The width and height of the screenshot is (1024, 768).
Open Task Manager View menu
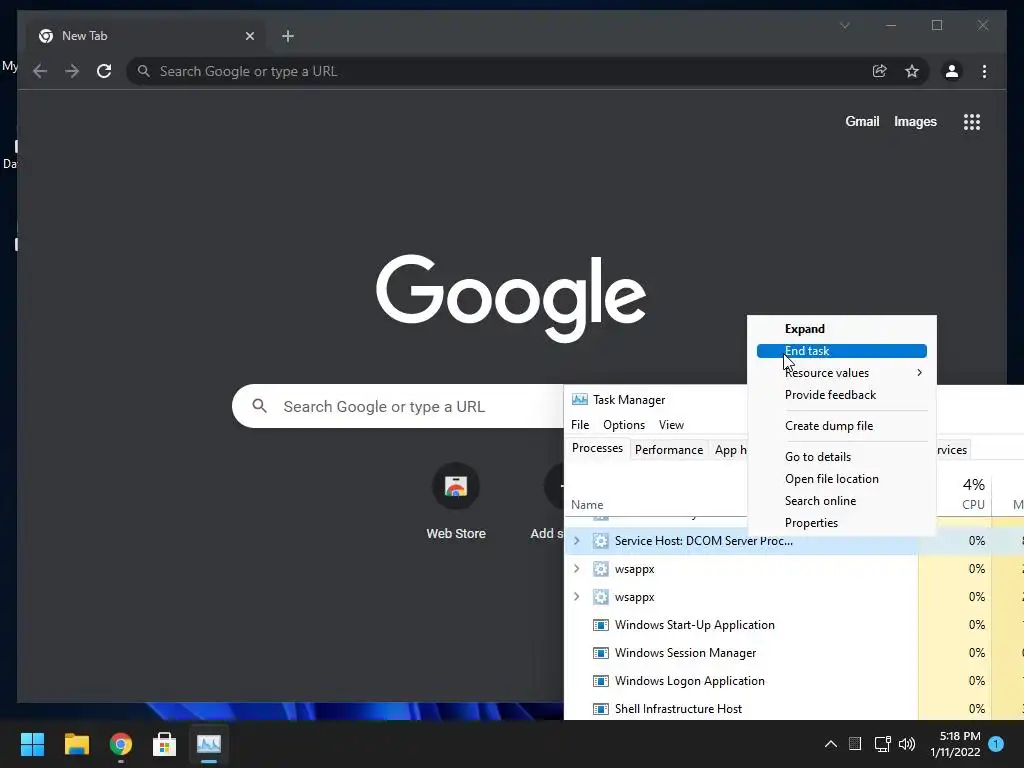tap(671, 425)
